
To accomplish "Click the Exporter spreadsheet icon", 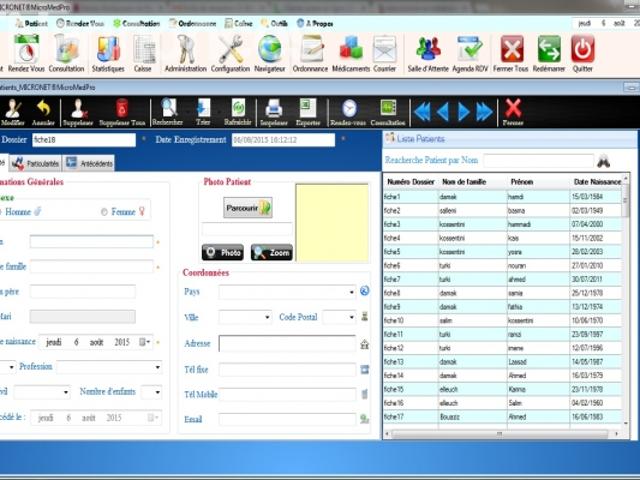I will point(308,112).
